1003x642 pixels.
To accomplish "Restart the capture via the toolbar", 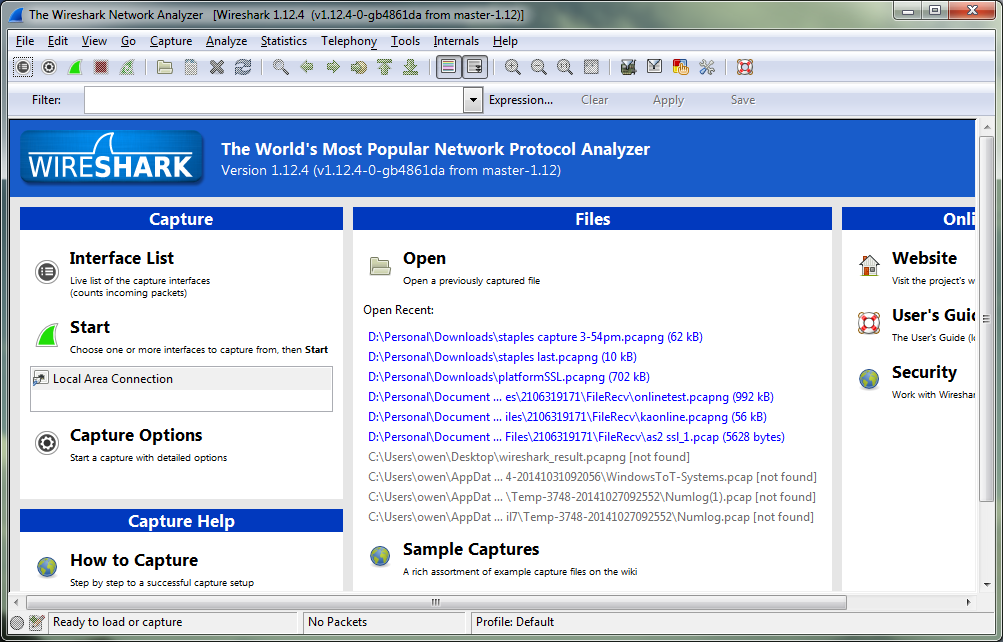I will [x=127, y=67].
